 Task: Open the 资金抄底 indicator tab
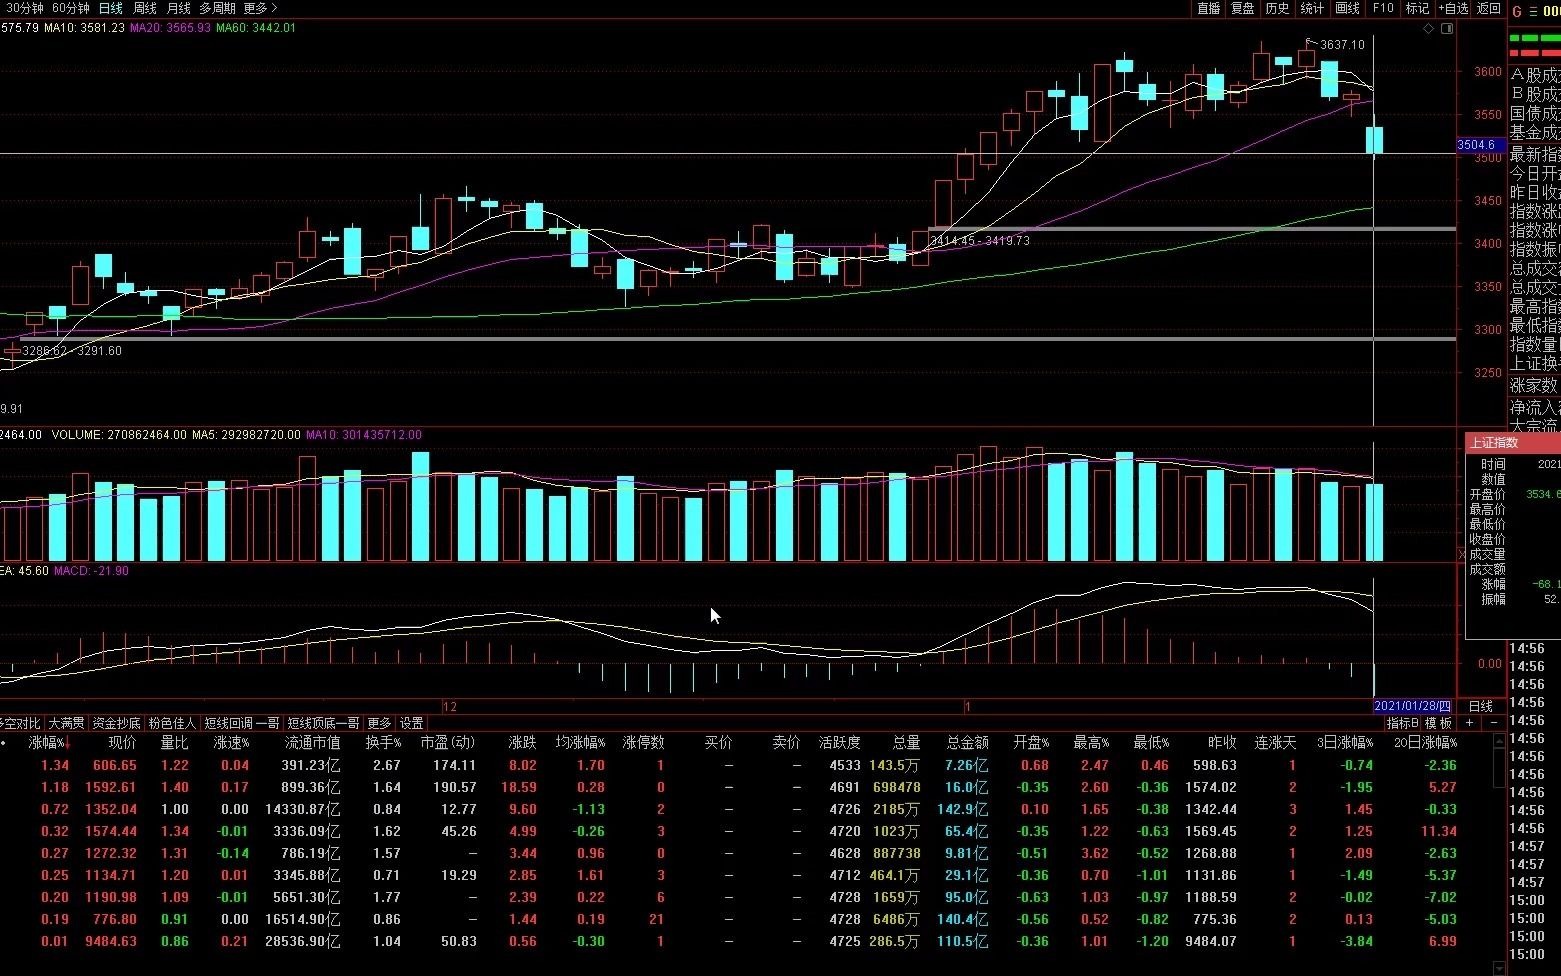tap(117, 723)
